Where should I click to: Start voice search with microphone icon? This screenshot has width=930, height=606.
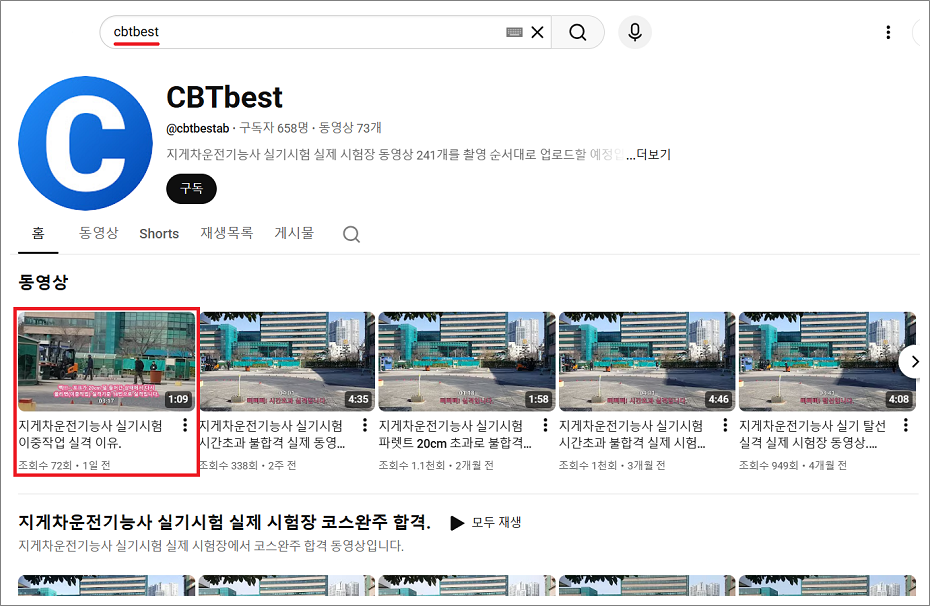[x=635, y=32]
